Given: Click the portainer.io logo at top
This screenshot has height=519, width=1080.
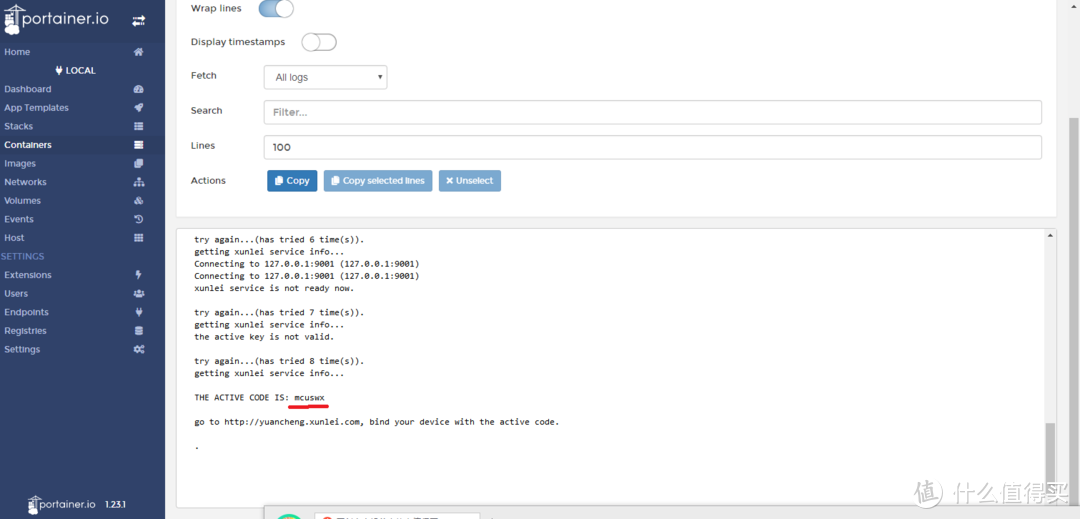Looking at the screenshot, I should pos(56,19).
